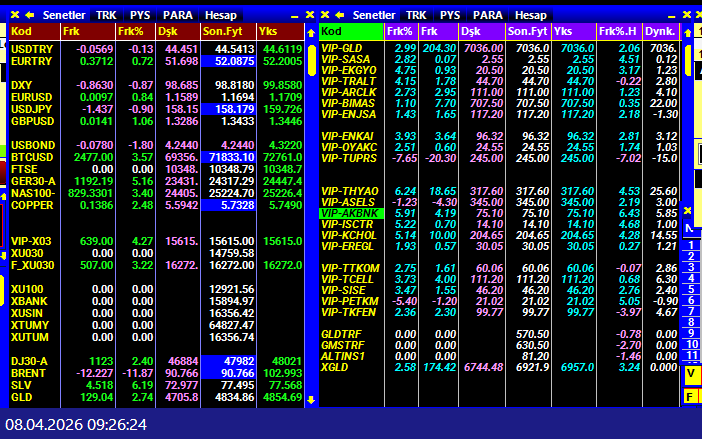The width and height of the screenshot is (702, 439).
Task: Click purple Son.Fyt column header
Action: (x=528, y=31)
